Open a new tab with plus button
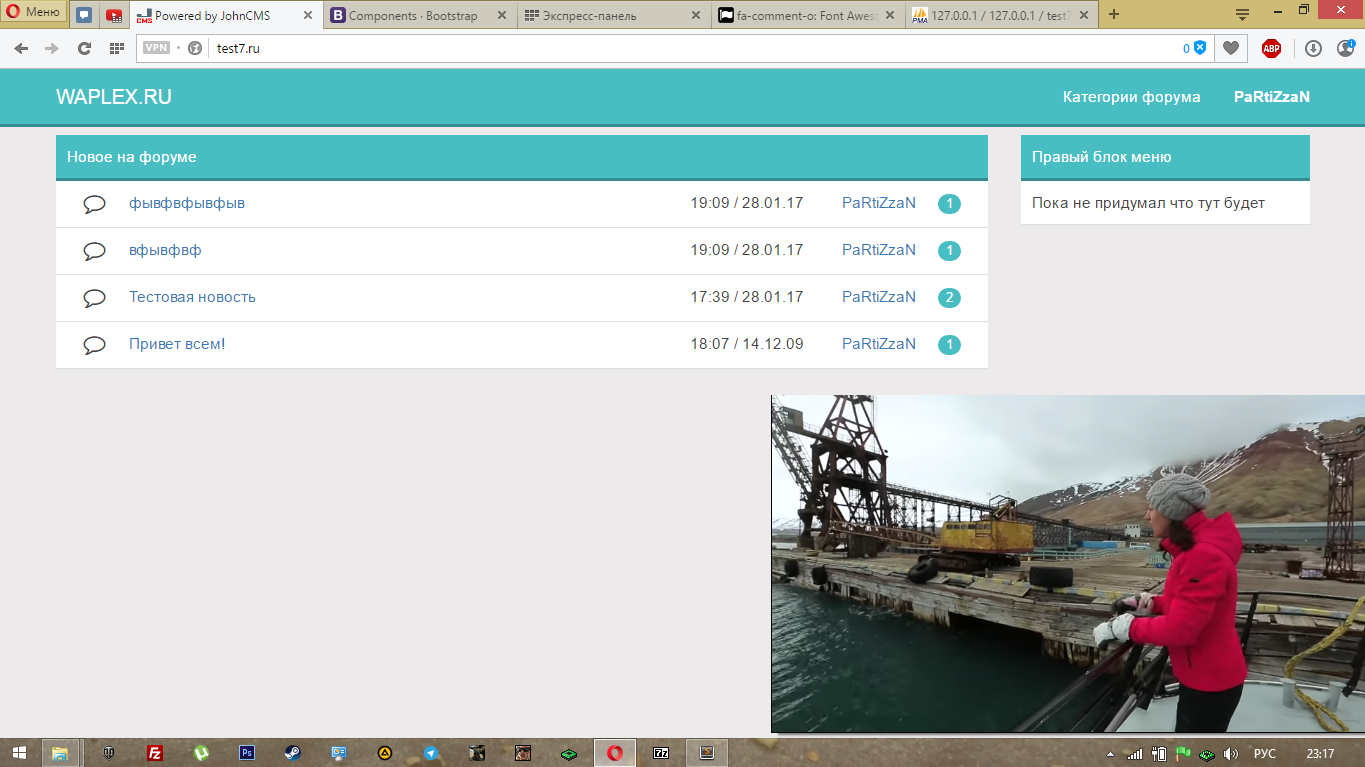The image size is (1365, 767). pos(1114,14)
